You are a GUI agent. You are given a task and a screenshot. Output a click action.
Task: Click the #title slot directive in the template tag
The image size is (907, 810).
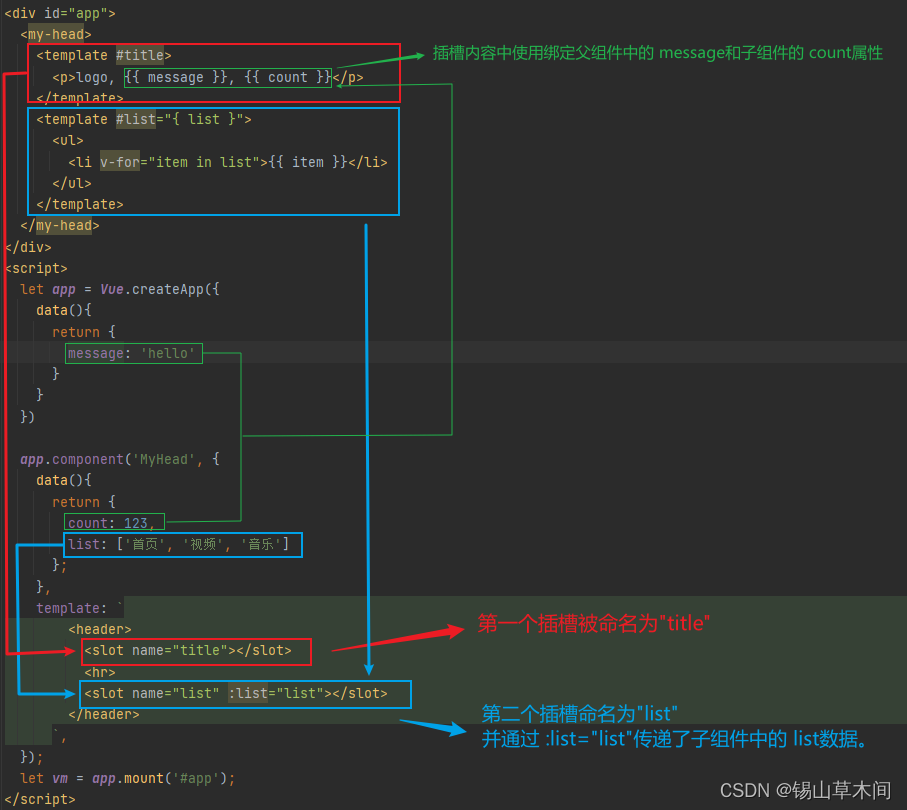139,56
